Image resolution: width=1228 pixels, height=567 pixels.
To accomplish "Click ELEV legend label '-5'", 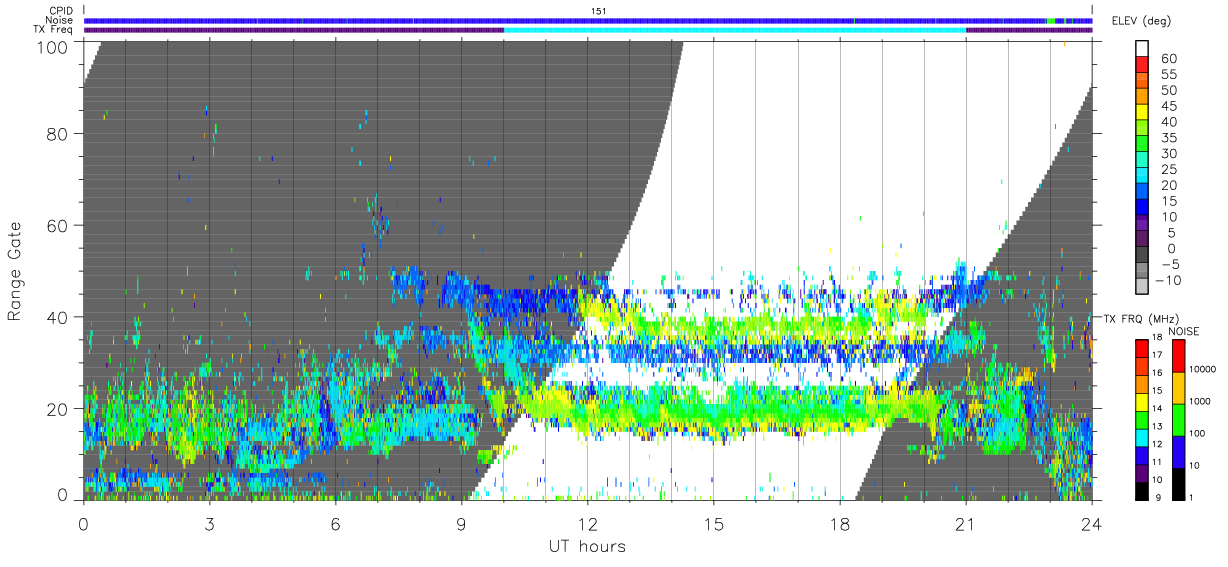I will coord(1172,265).
